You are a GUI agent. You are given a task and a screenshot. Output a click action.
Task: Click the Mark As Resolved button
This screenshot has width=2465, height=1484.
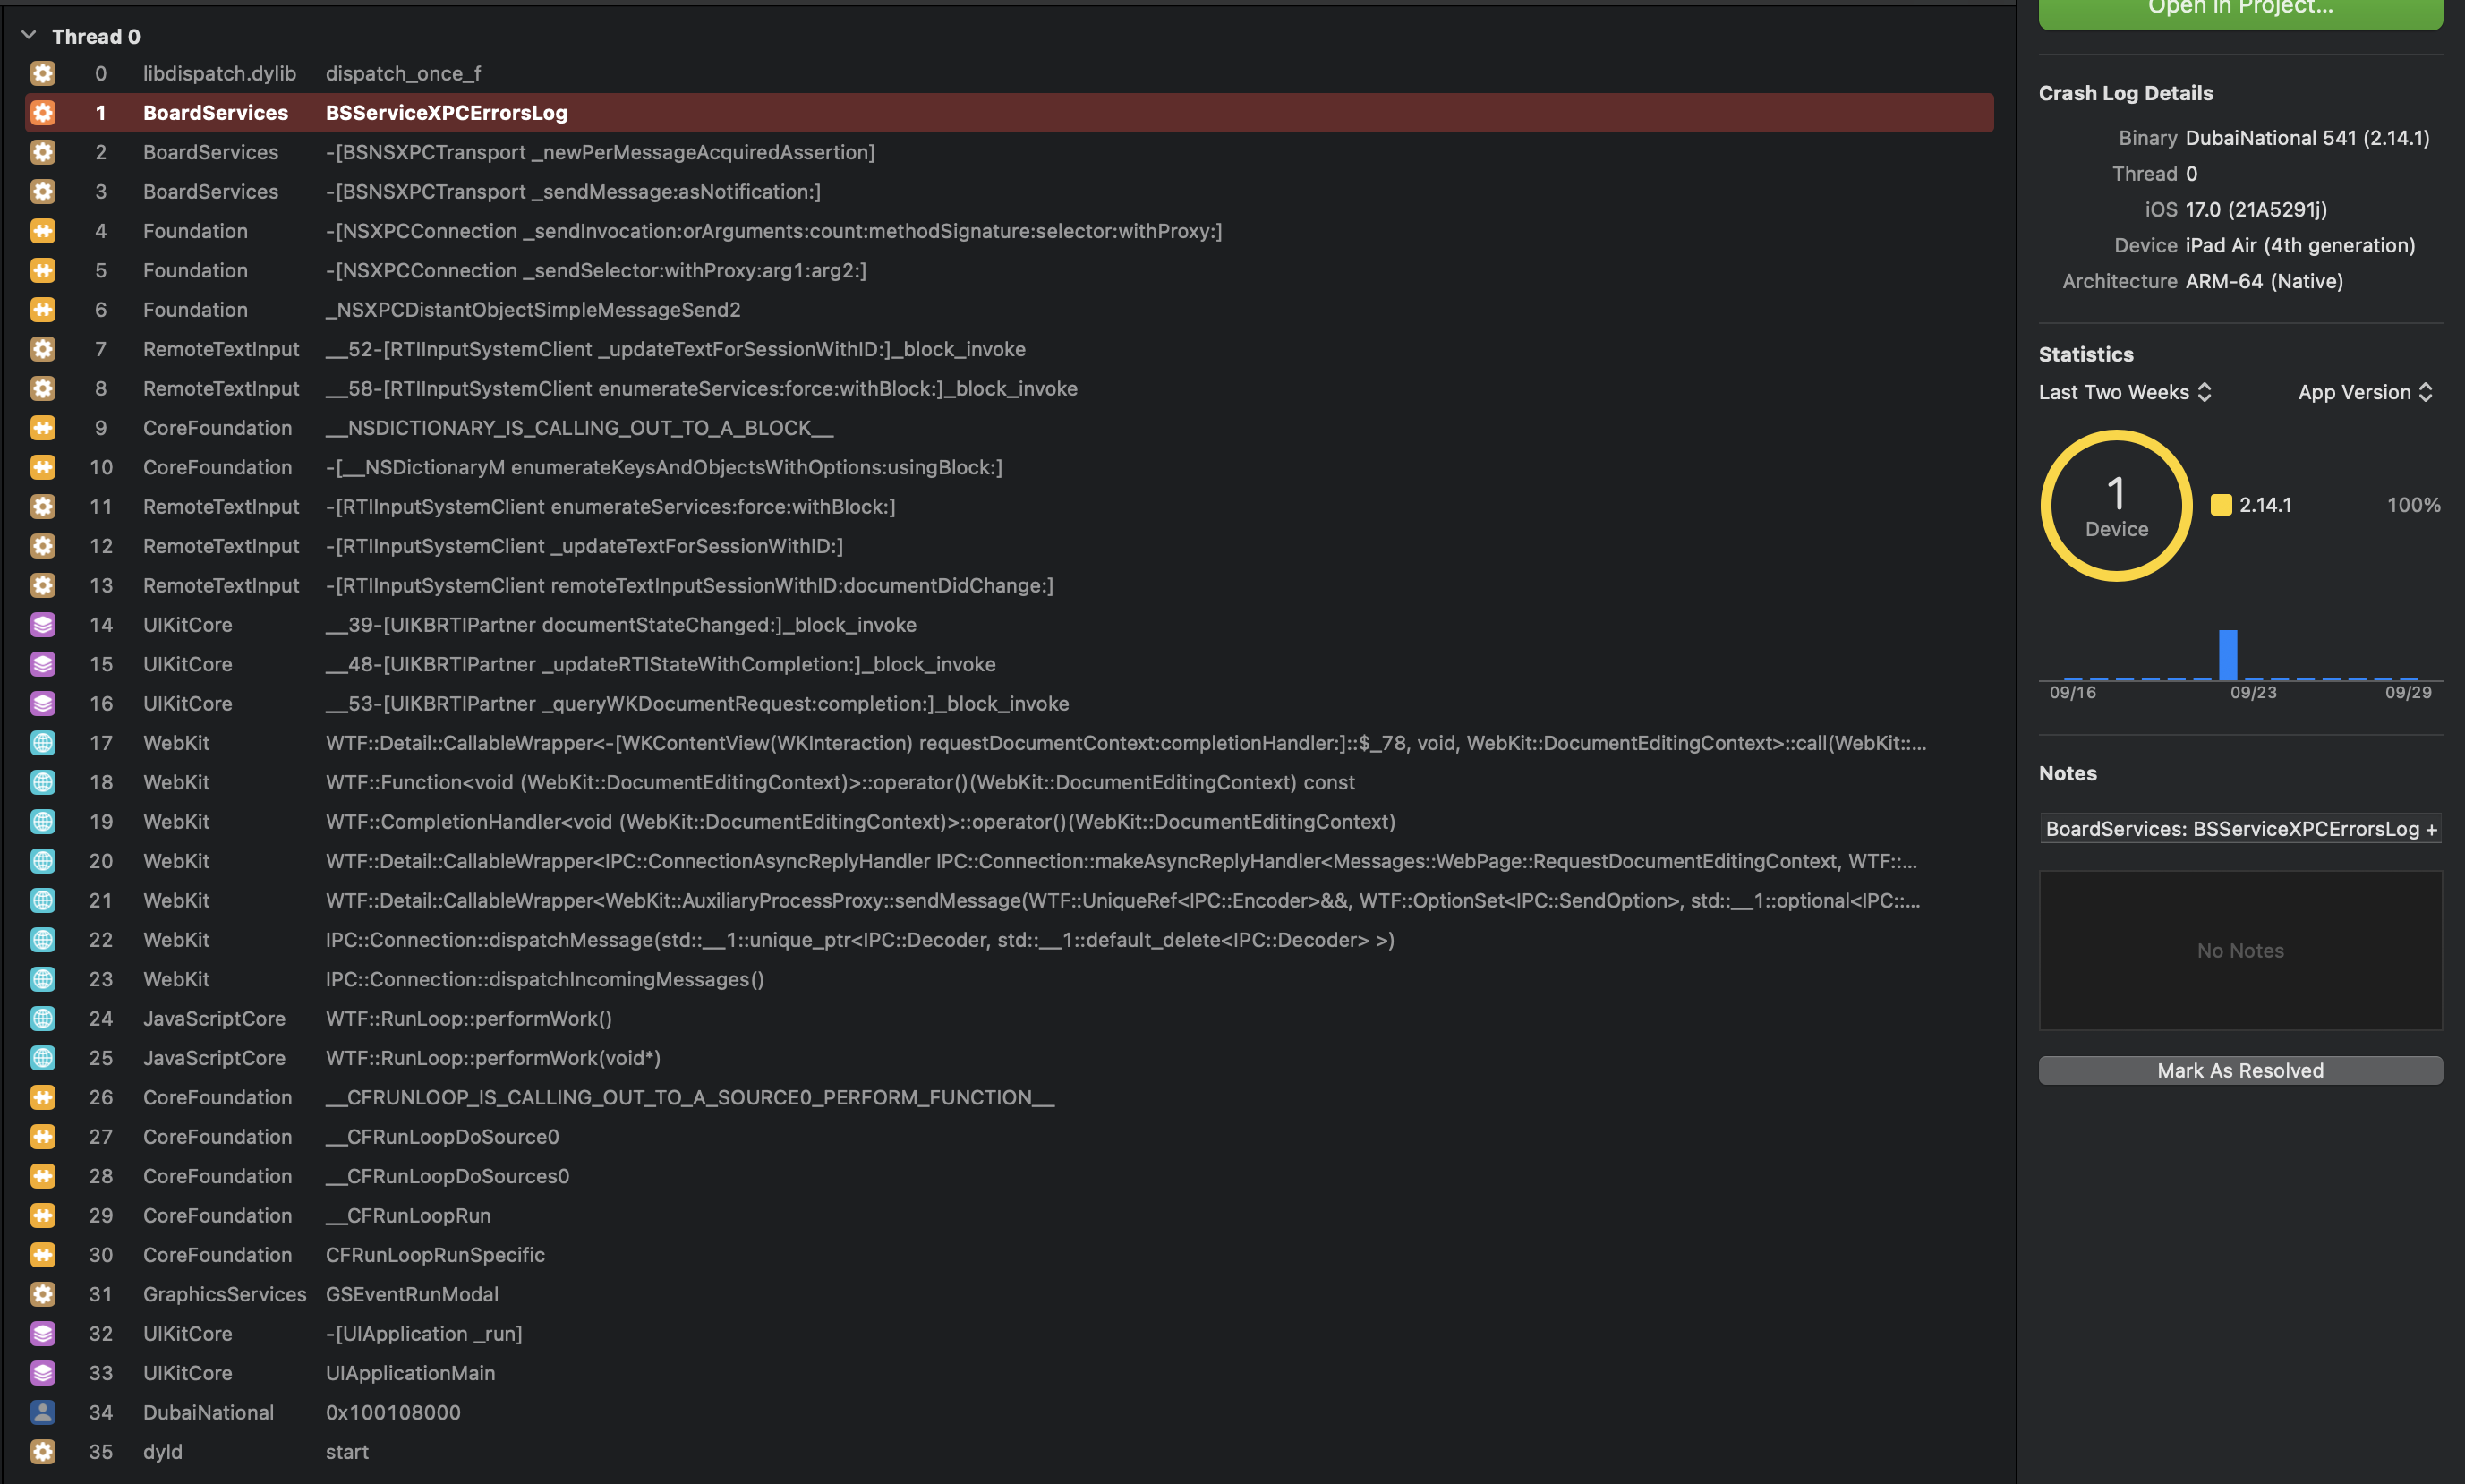[2240, 1070]
